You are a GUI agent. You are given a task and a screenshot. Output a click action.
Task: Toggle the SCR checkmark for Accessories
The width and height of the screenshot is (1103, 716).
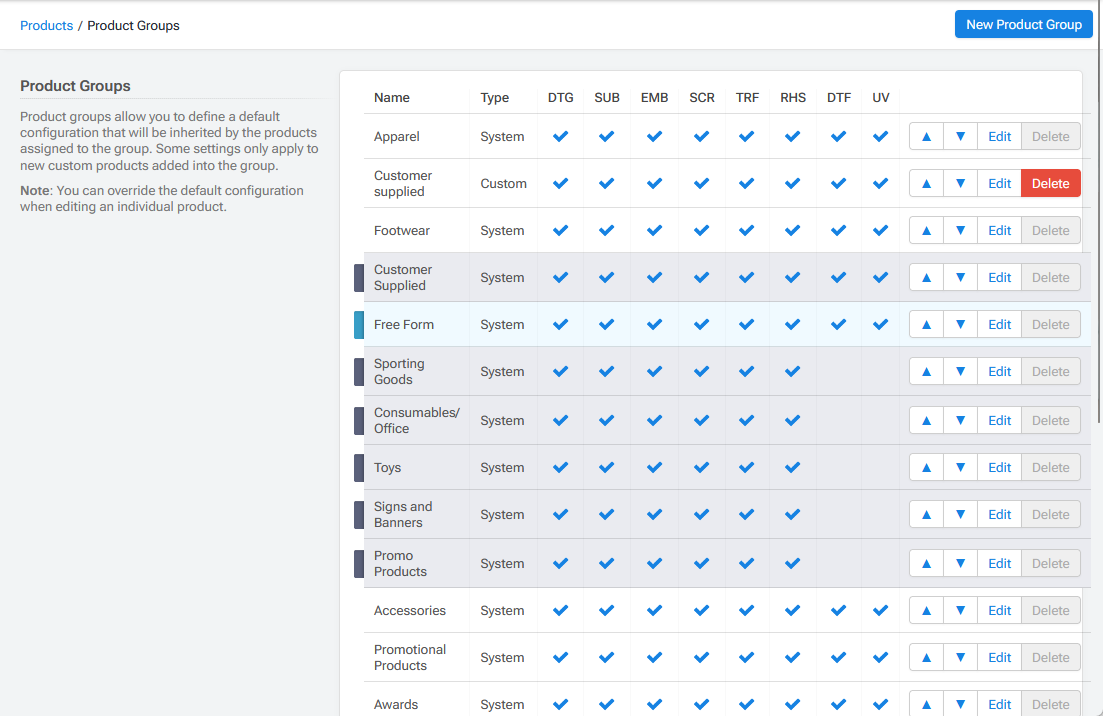[701, 610]
